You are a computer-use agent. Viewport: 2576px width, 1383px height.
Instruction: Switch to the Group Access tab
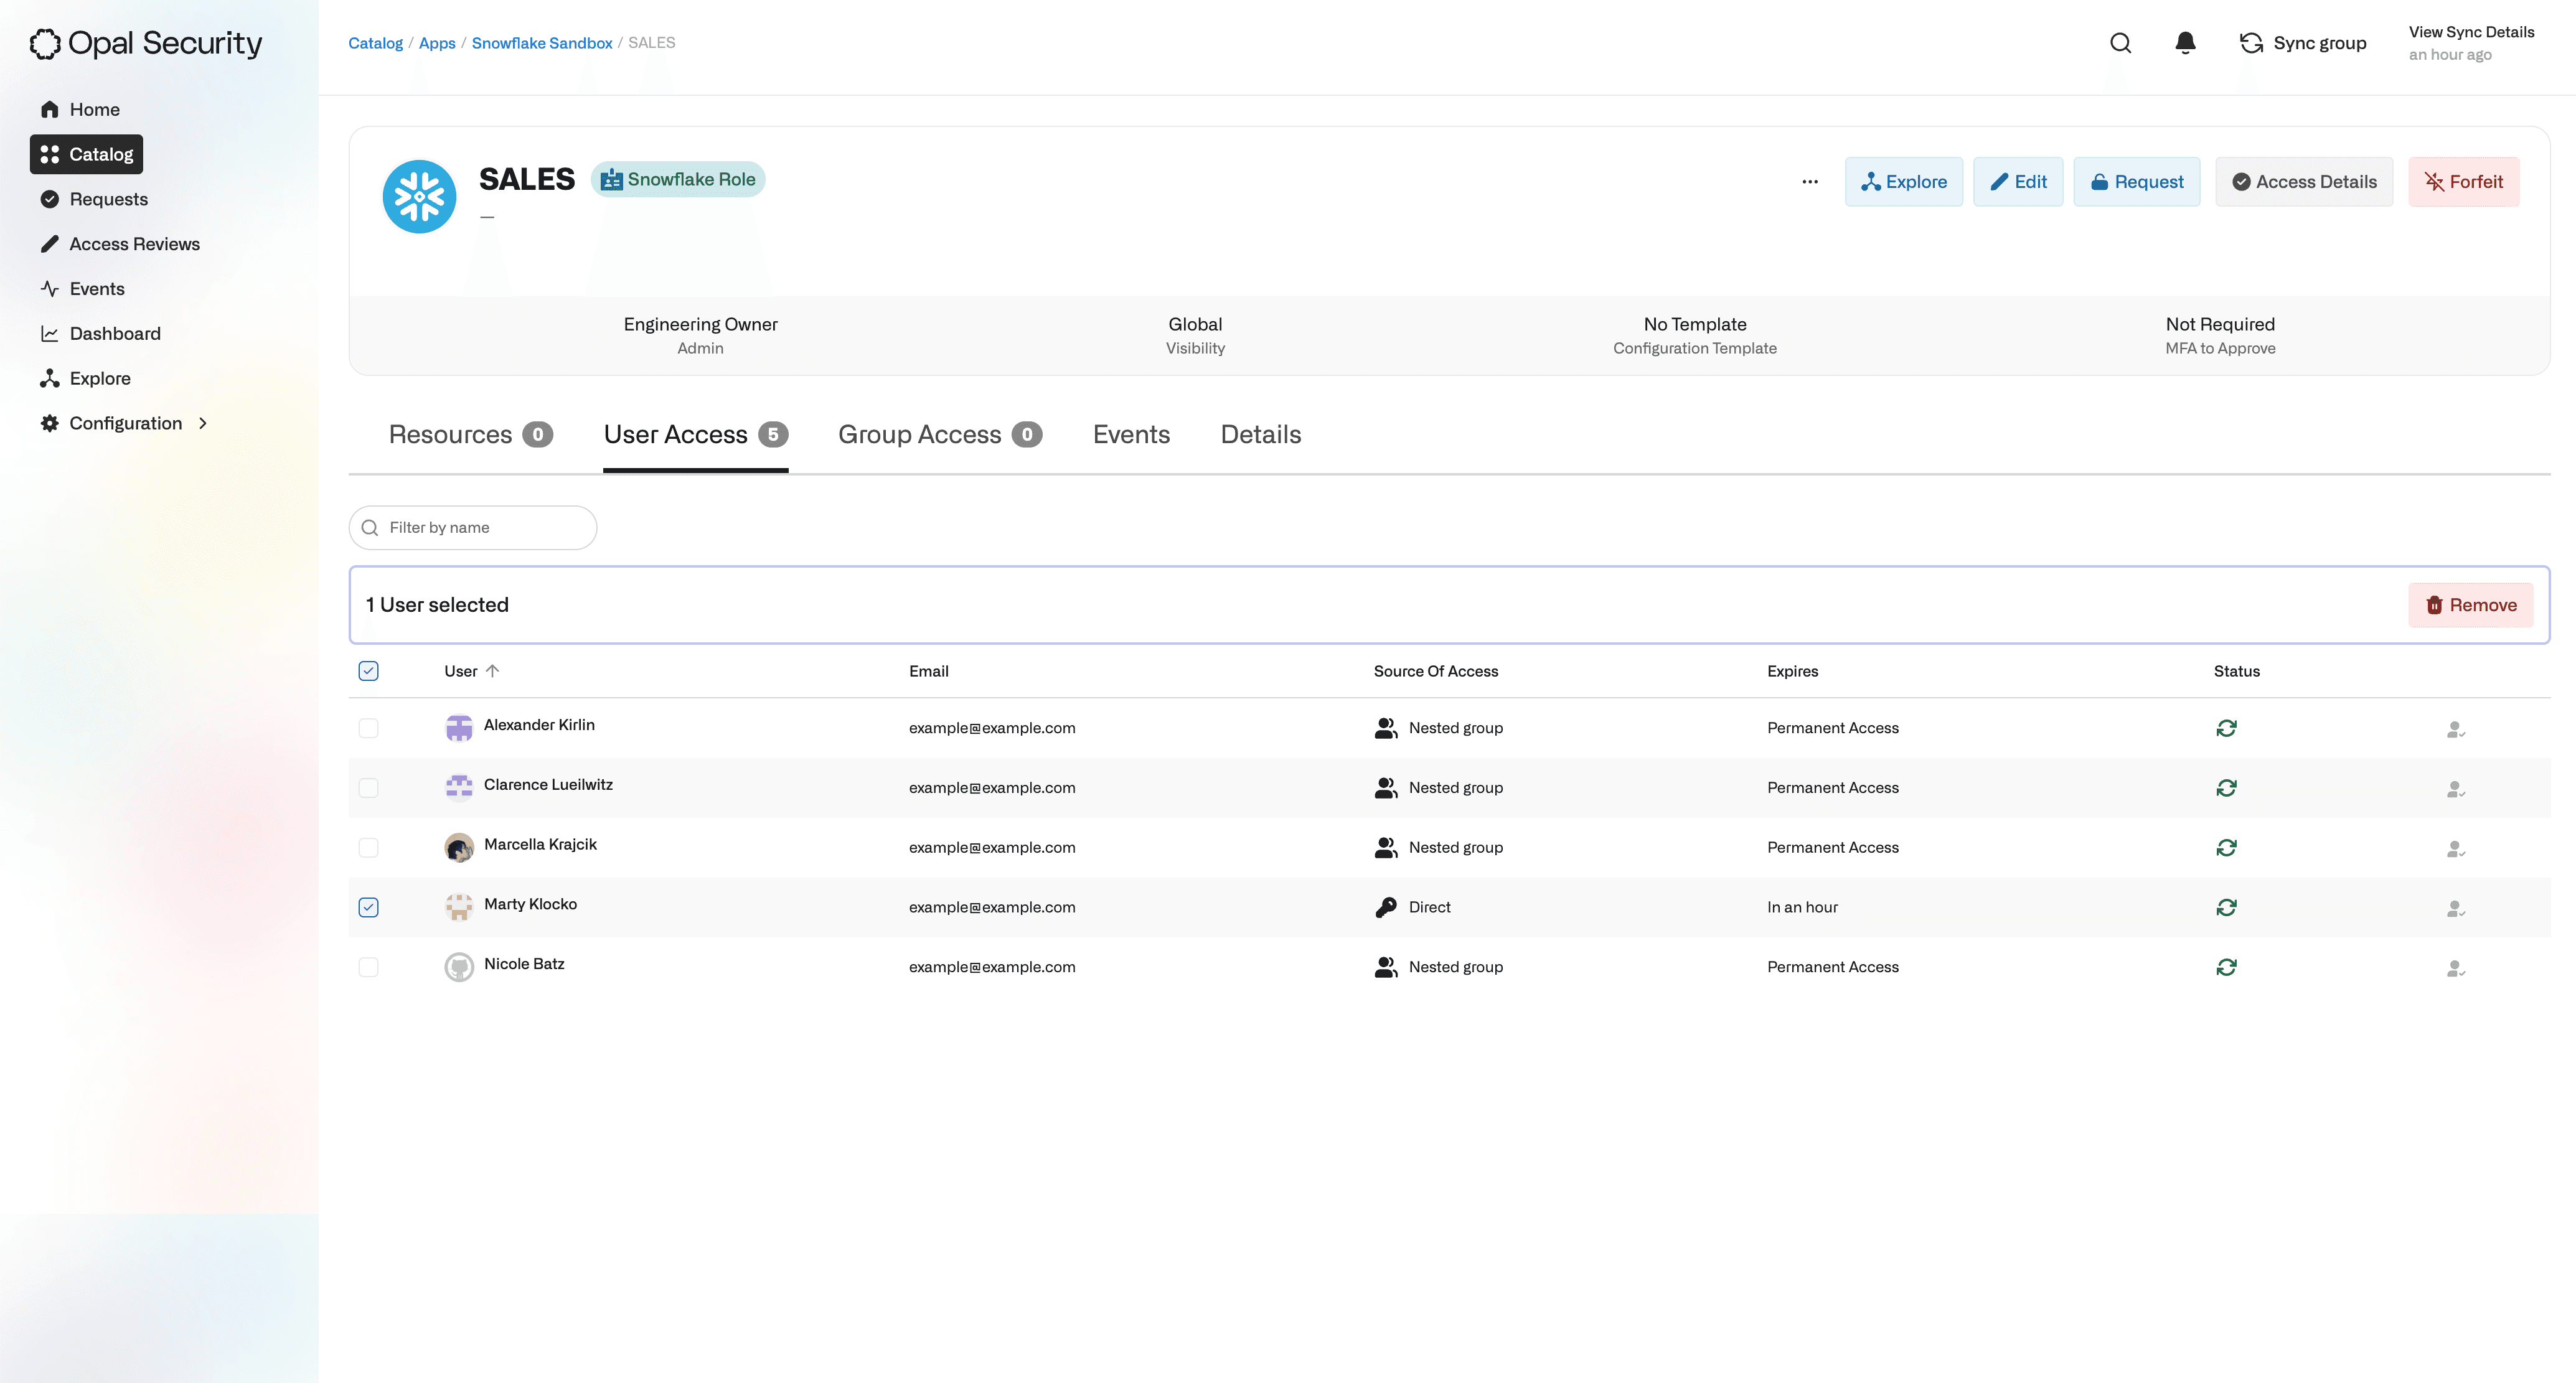pyautogui.click(x=940, y=435)
